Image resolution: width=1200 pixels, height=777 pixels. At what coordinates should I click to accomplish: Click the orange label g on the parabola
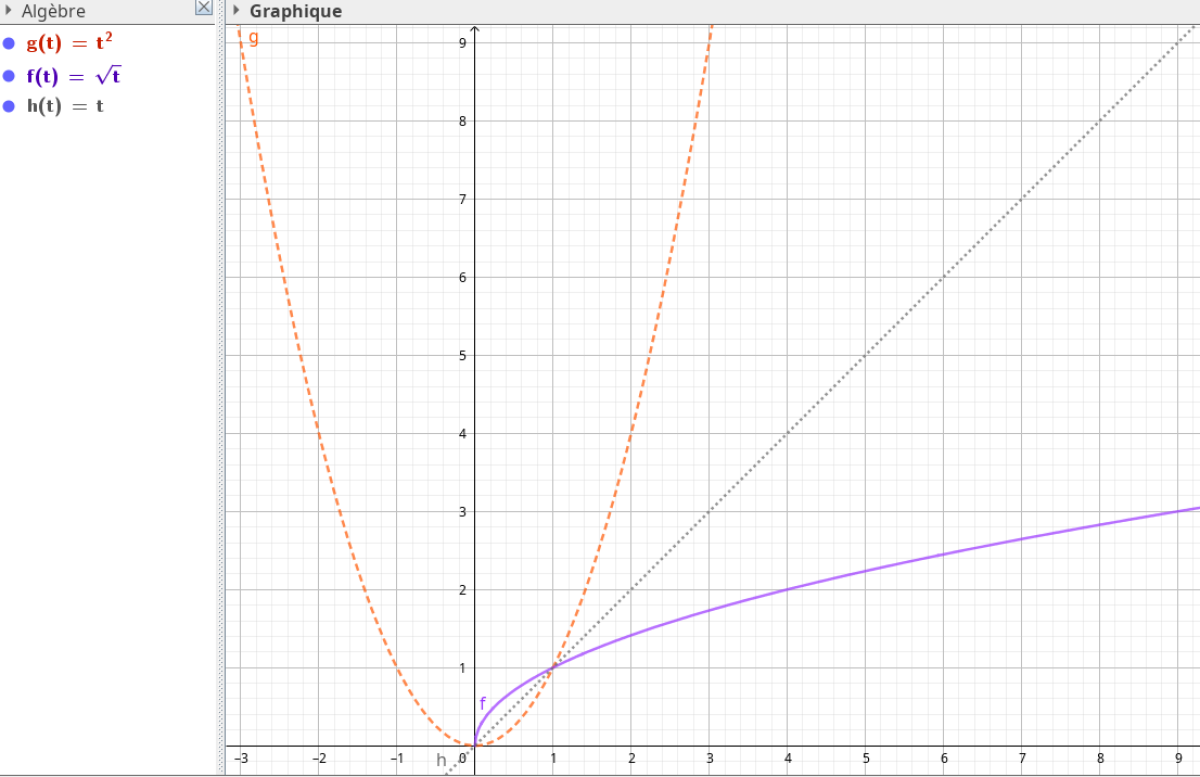[253, 38]
